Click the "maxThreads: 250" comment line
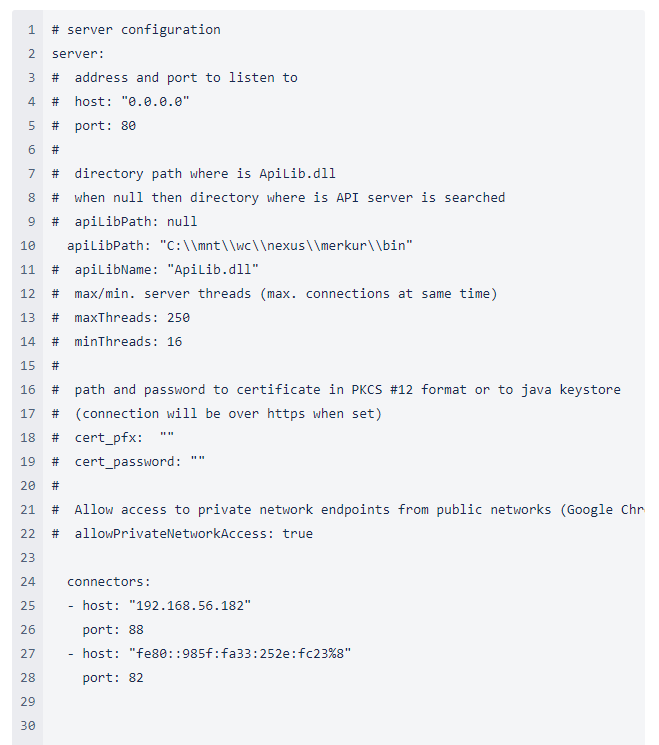The height and width of the screenshot is (745, 659). [x=131, y=318]
